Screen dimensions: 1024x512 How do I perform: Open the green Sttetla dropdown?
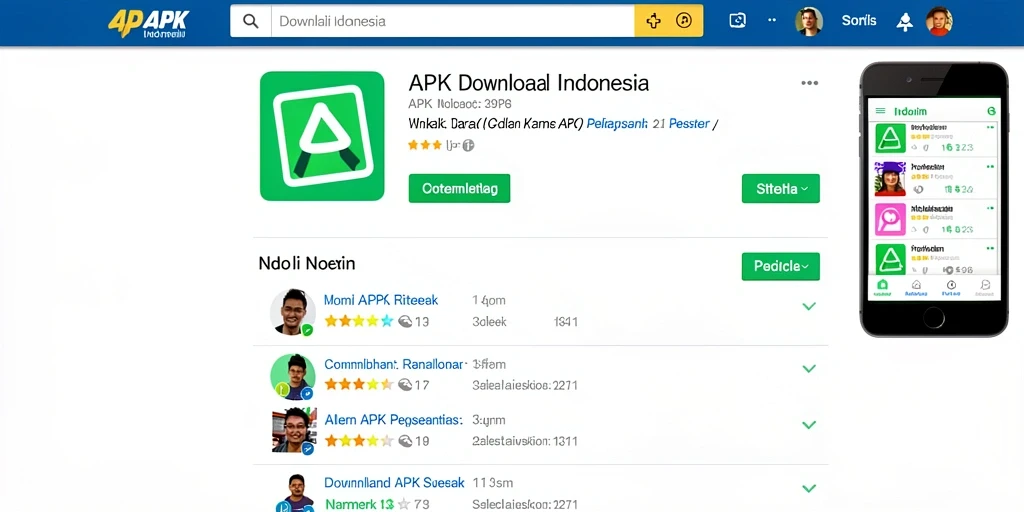pos(780,189)
